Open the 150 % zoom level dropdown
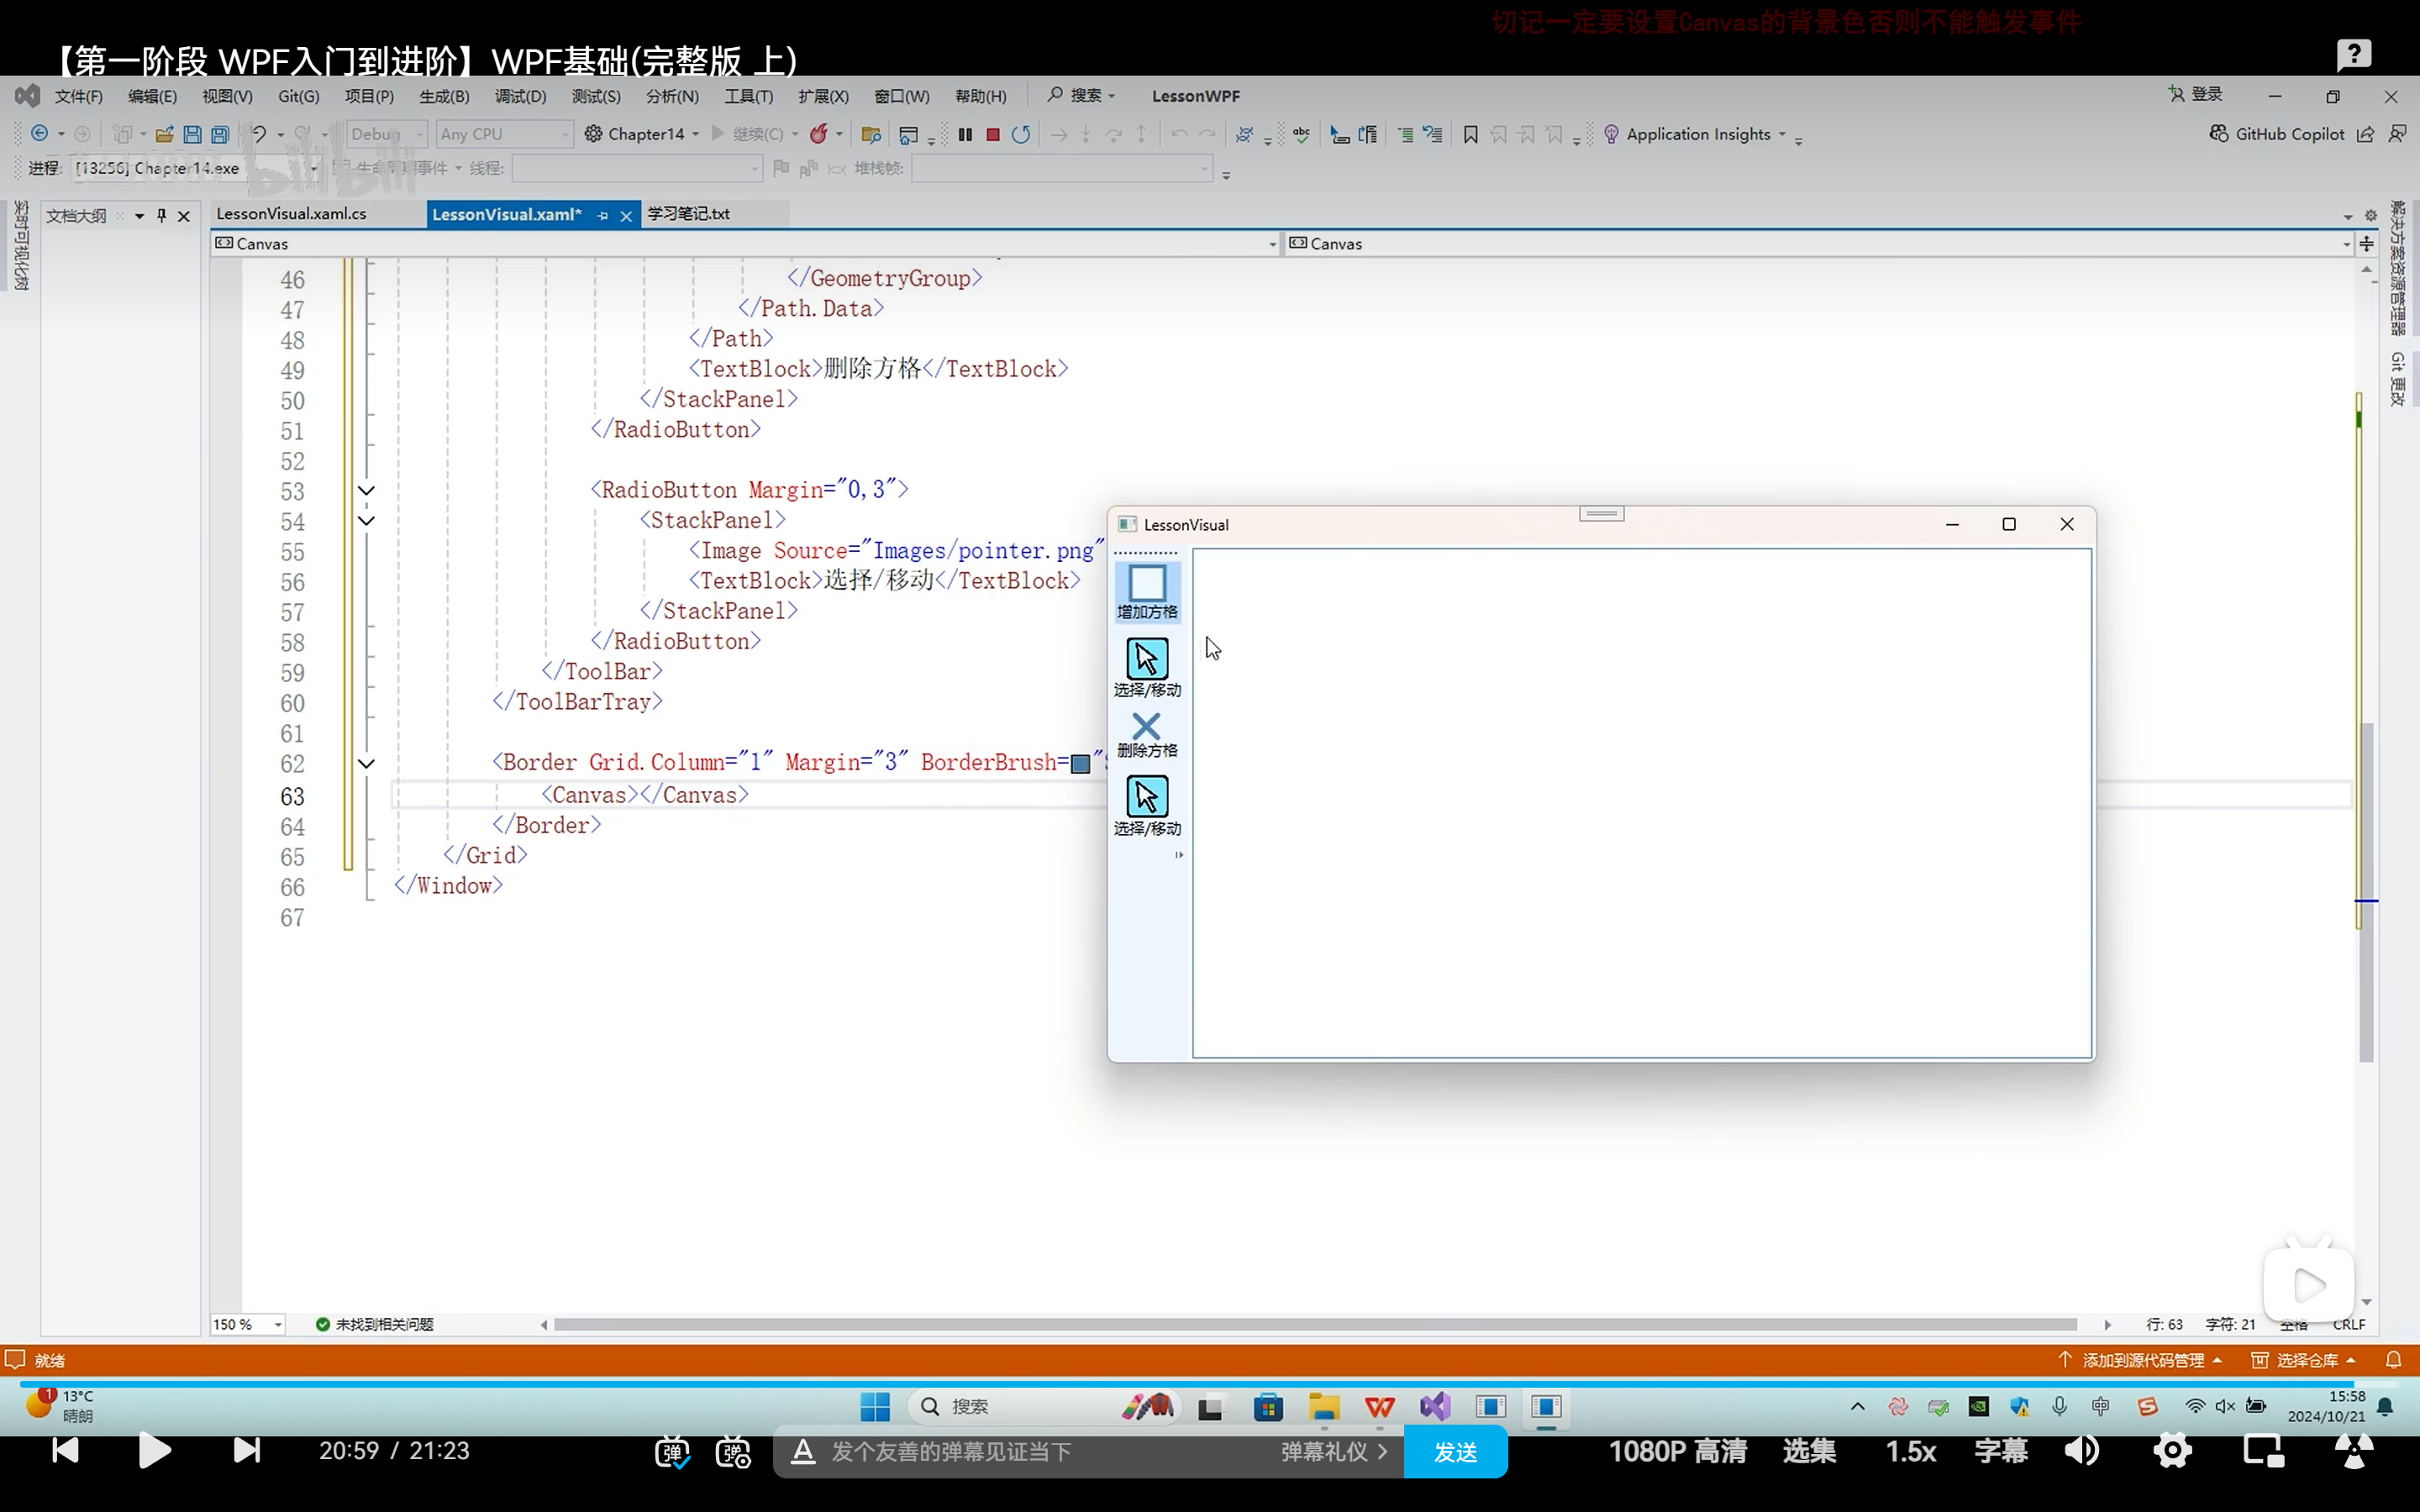Viewport: 2420px width, 1512px height. click(278, 1324)
